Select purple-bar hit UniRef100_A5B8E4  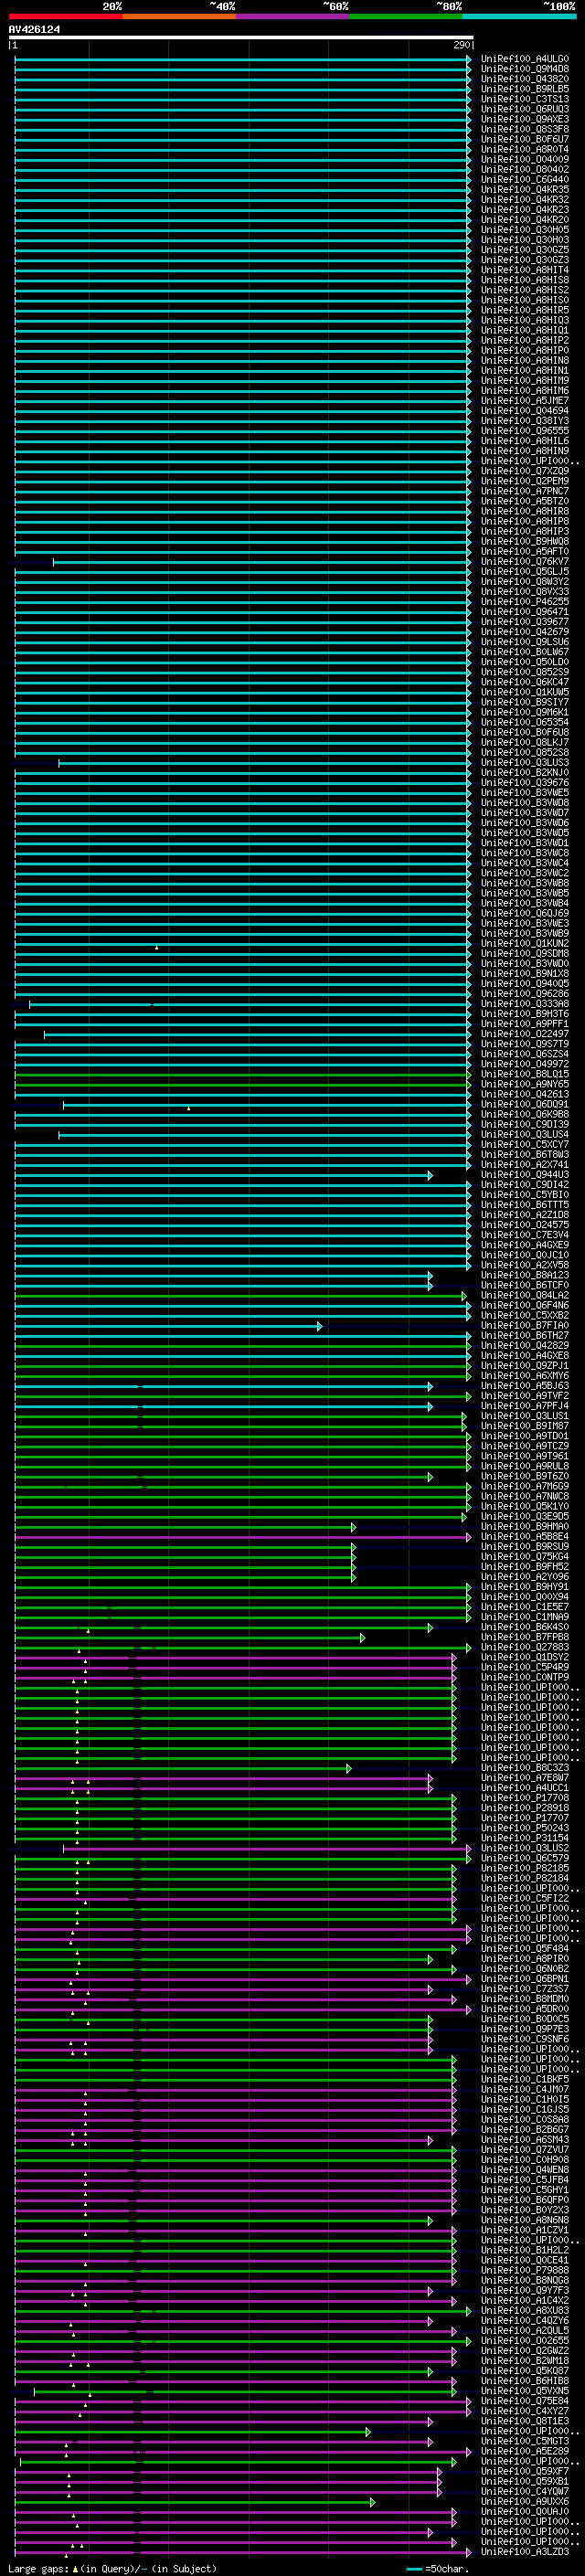click(x=524, y=1537)
